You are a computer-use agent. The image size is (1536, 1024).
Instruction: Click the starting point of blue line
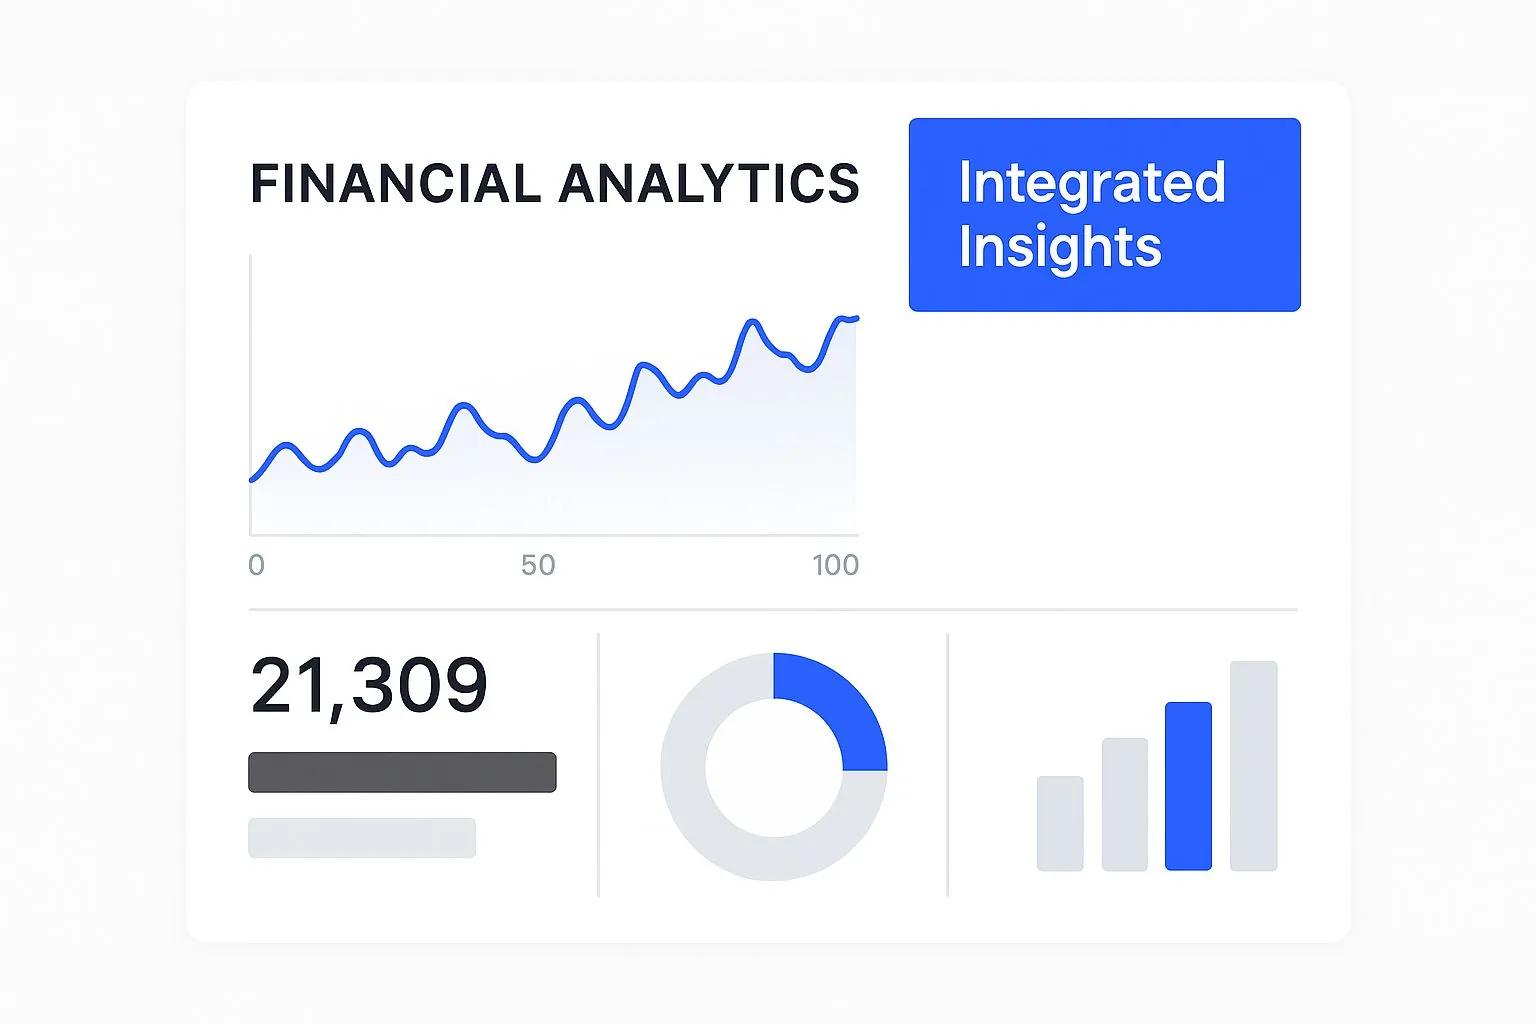click(x=251, y=480)
